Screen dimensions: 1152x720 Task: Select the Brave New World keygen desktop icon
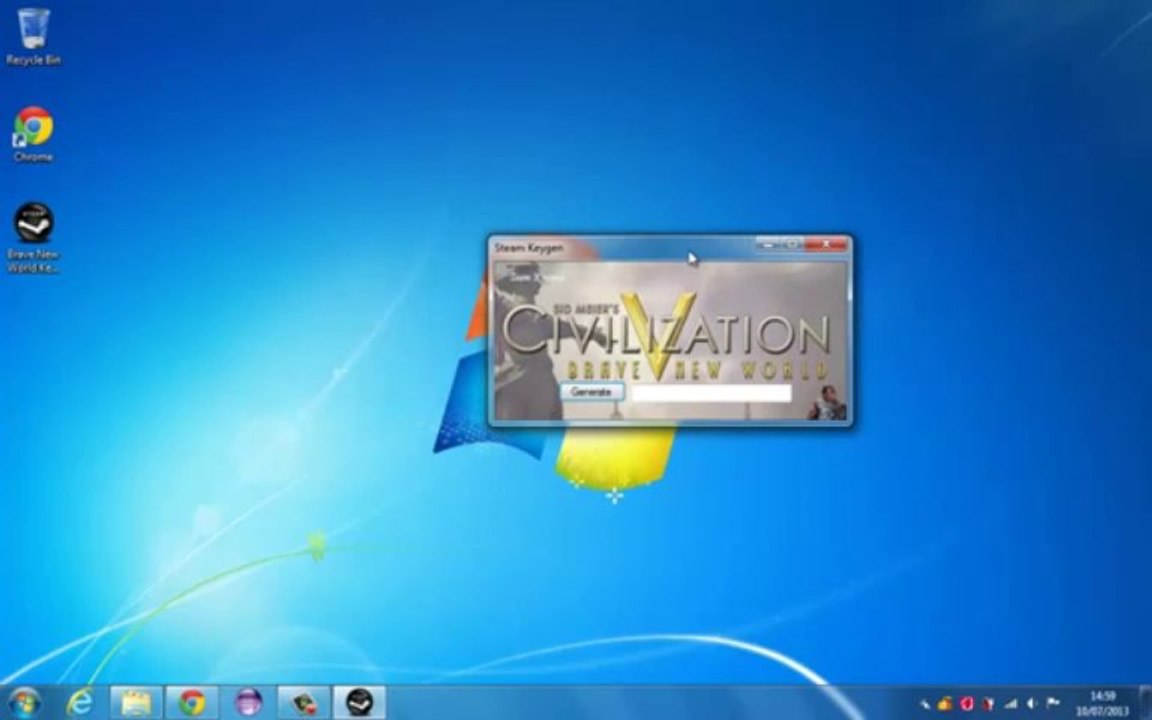[x=33, y=237]
